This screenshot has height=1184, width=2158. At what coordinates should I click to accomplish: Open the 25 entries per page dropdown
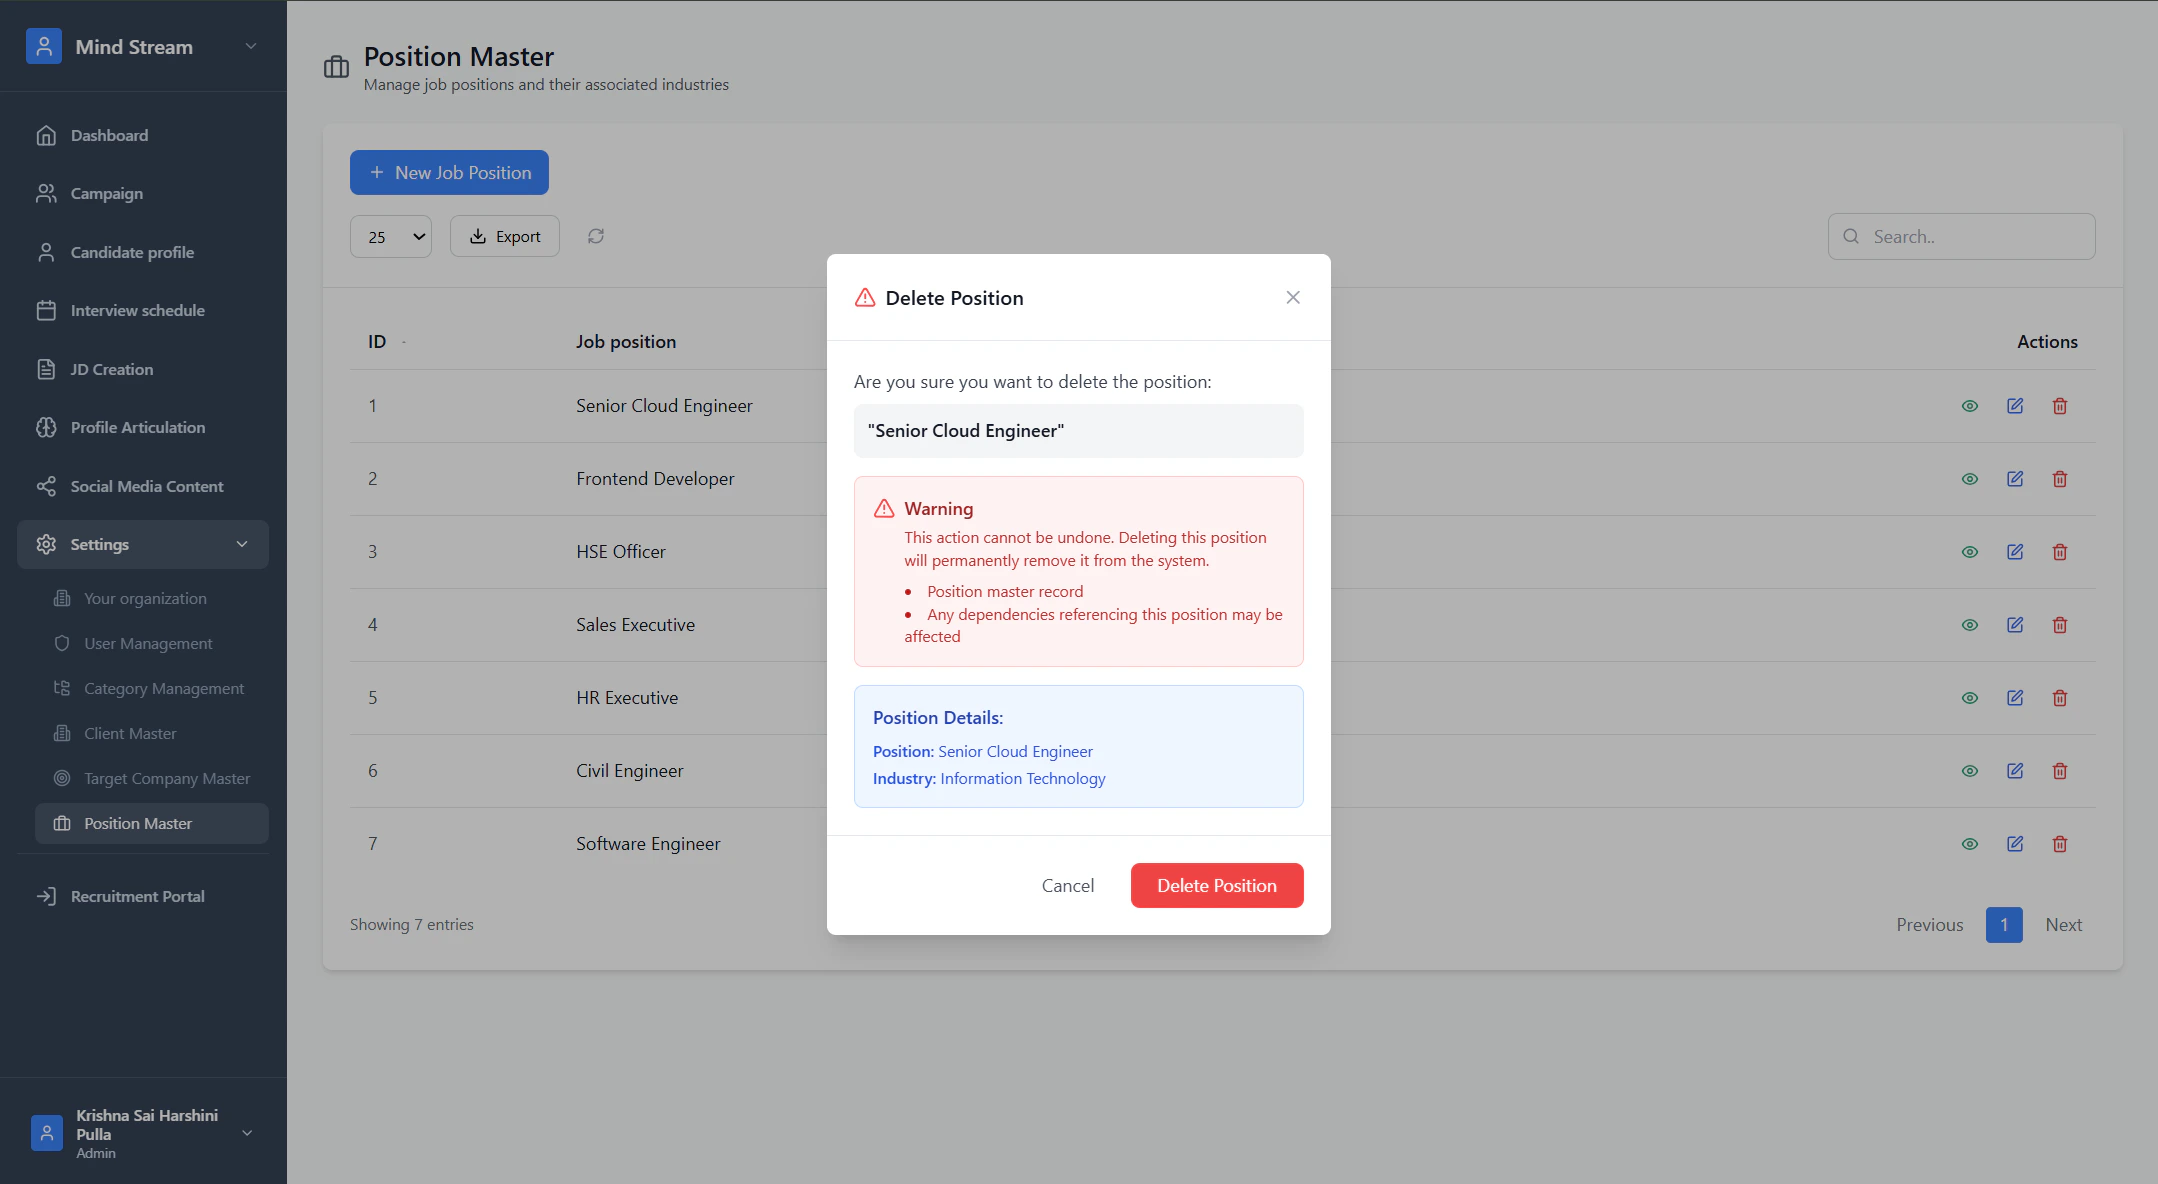pyautogui.click(x=391, y=237)
